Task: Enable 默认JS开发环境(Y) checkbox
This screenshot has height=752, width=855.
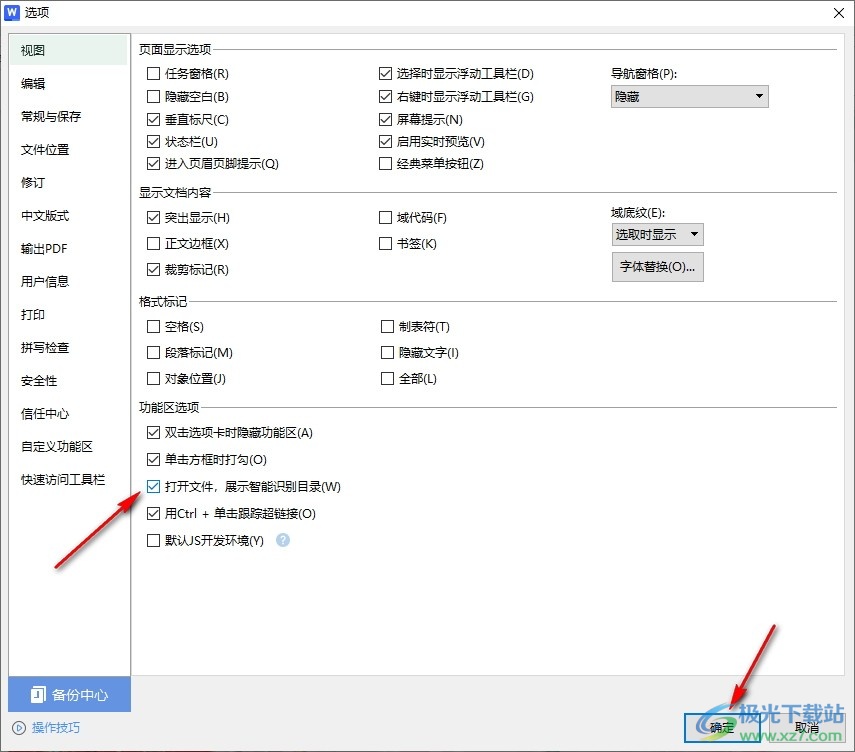Action: click(x=154, y=540)
